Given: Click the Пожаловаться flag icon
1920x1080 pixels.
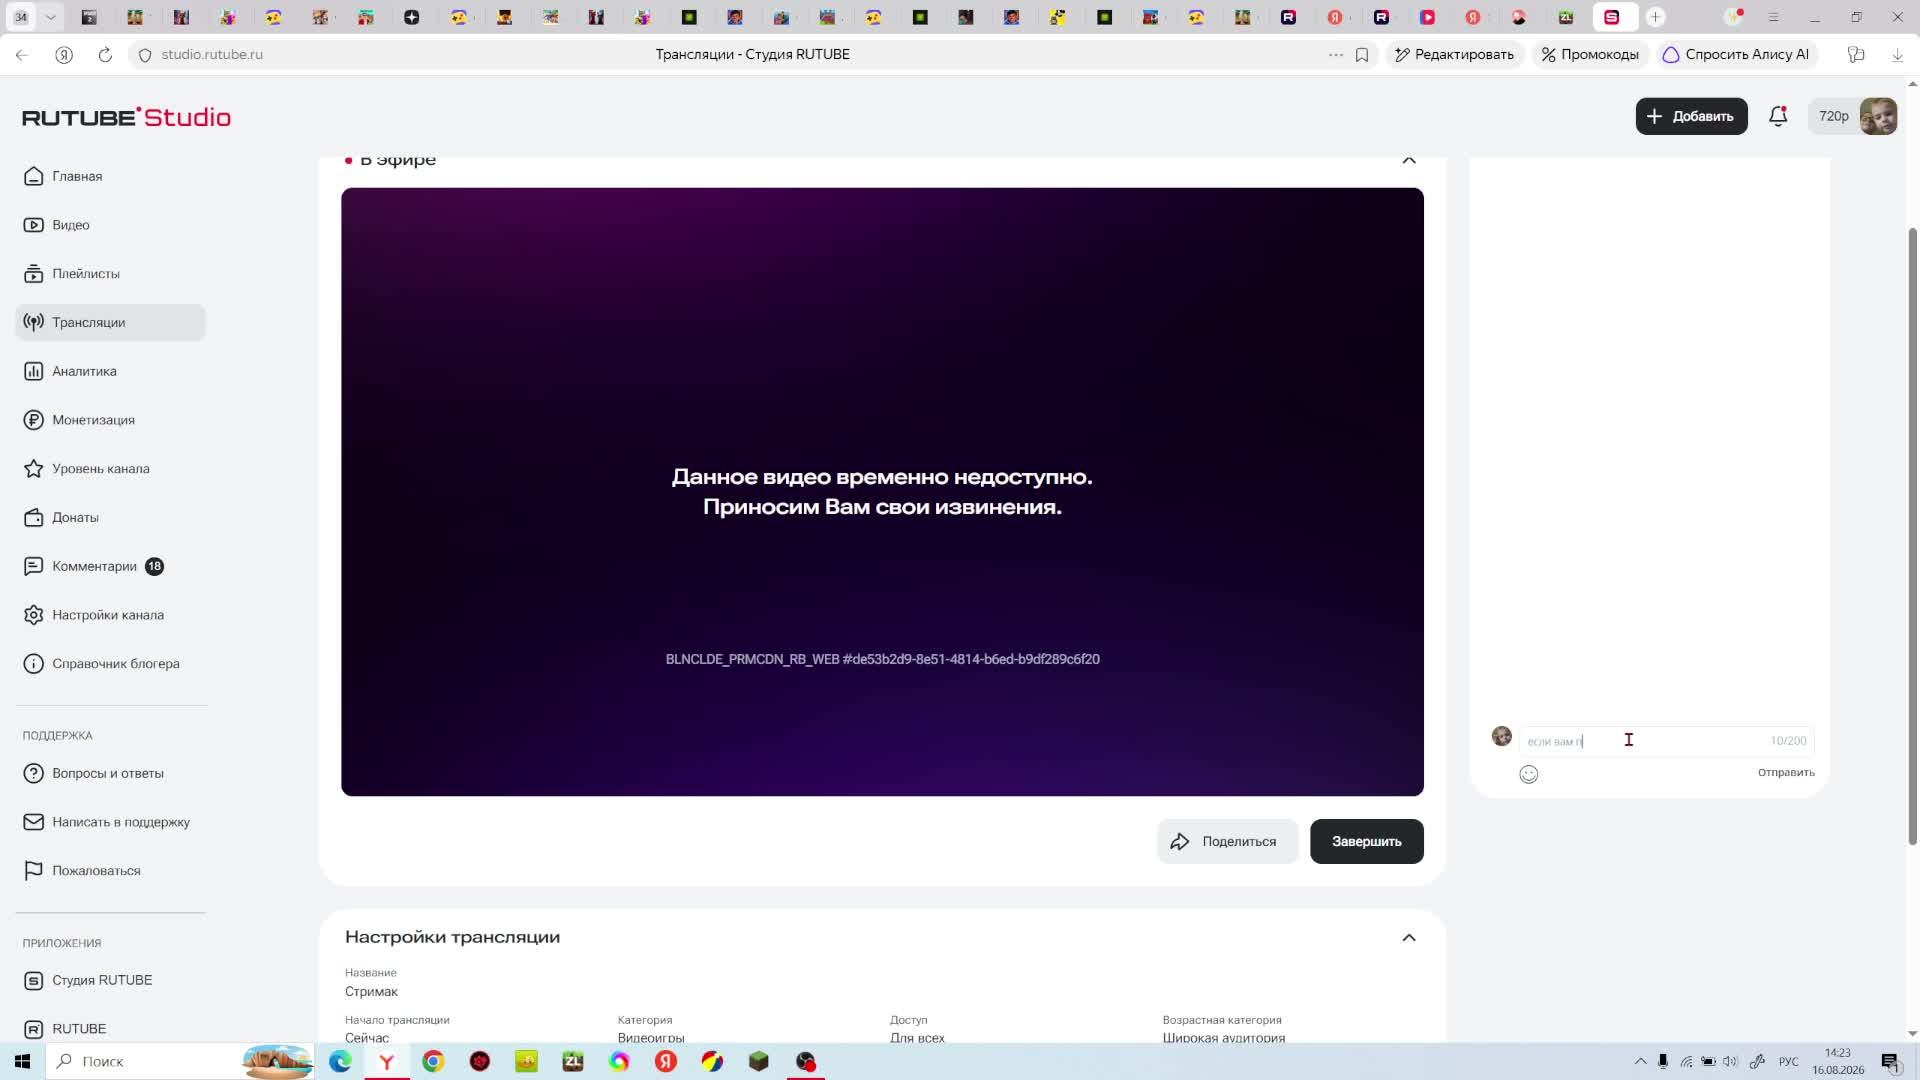Looking at the screenshot, I should pos(33,871).
